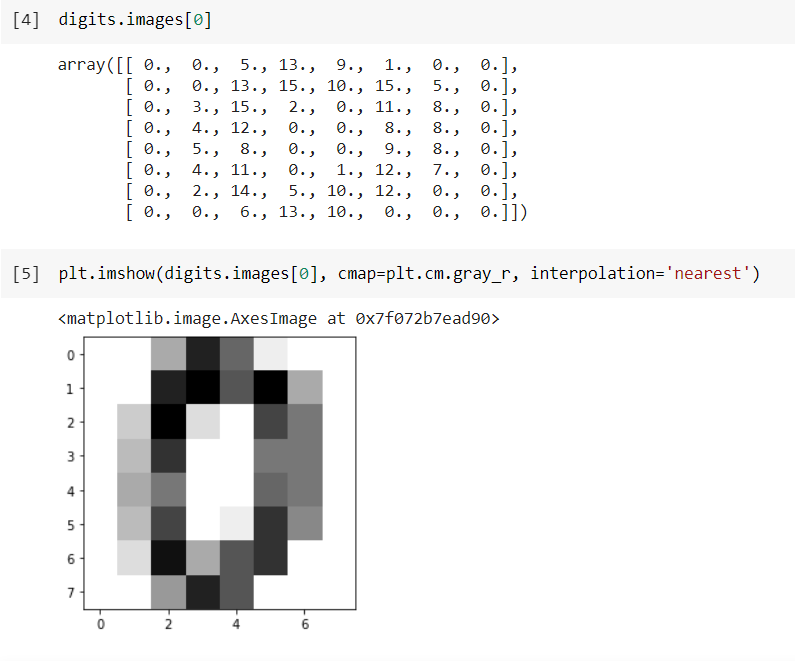Click array row '0., 4., 12., 0., 0., 8., 8., 0.'
Viewport: 795px width, 661px height.
coord(321,128)
